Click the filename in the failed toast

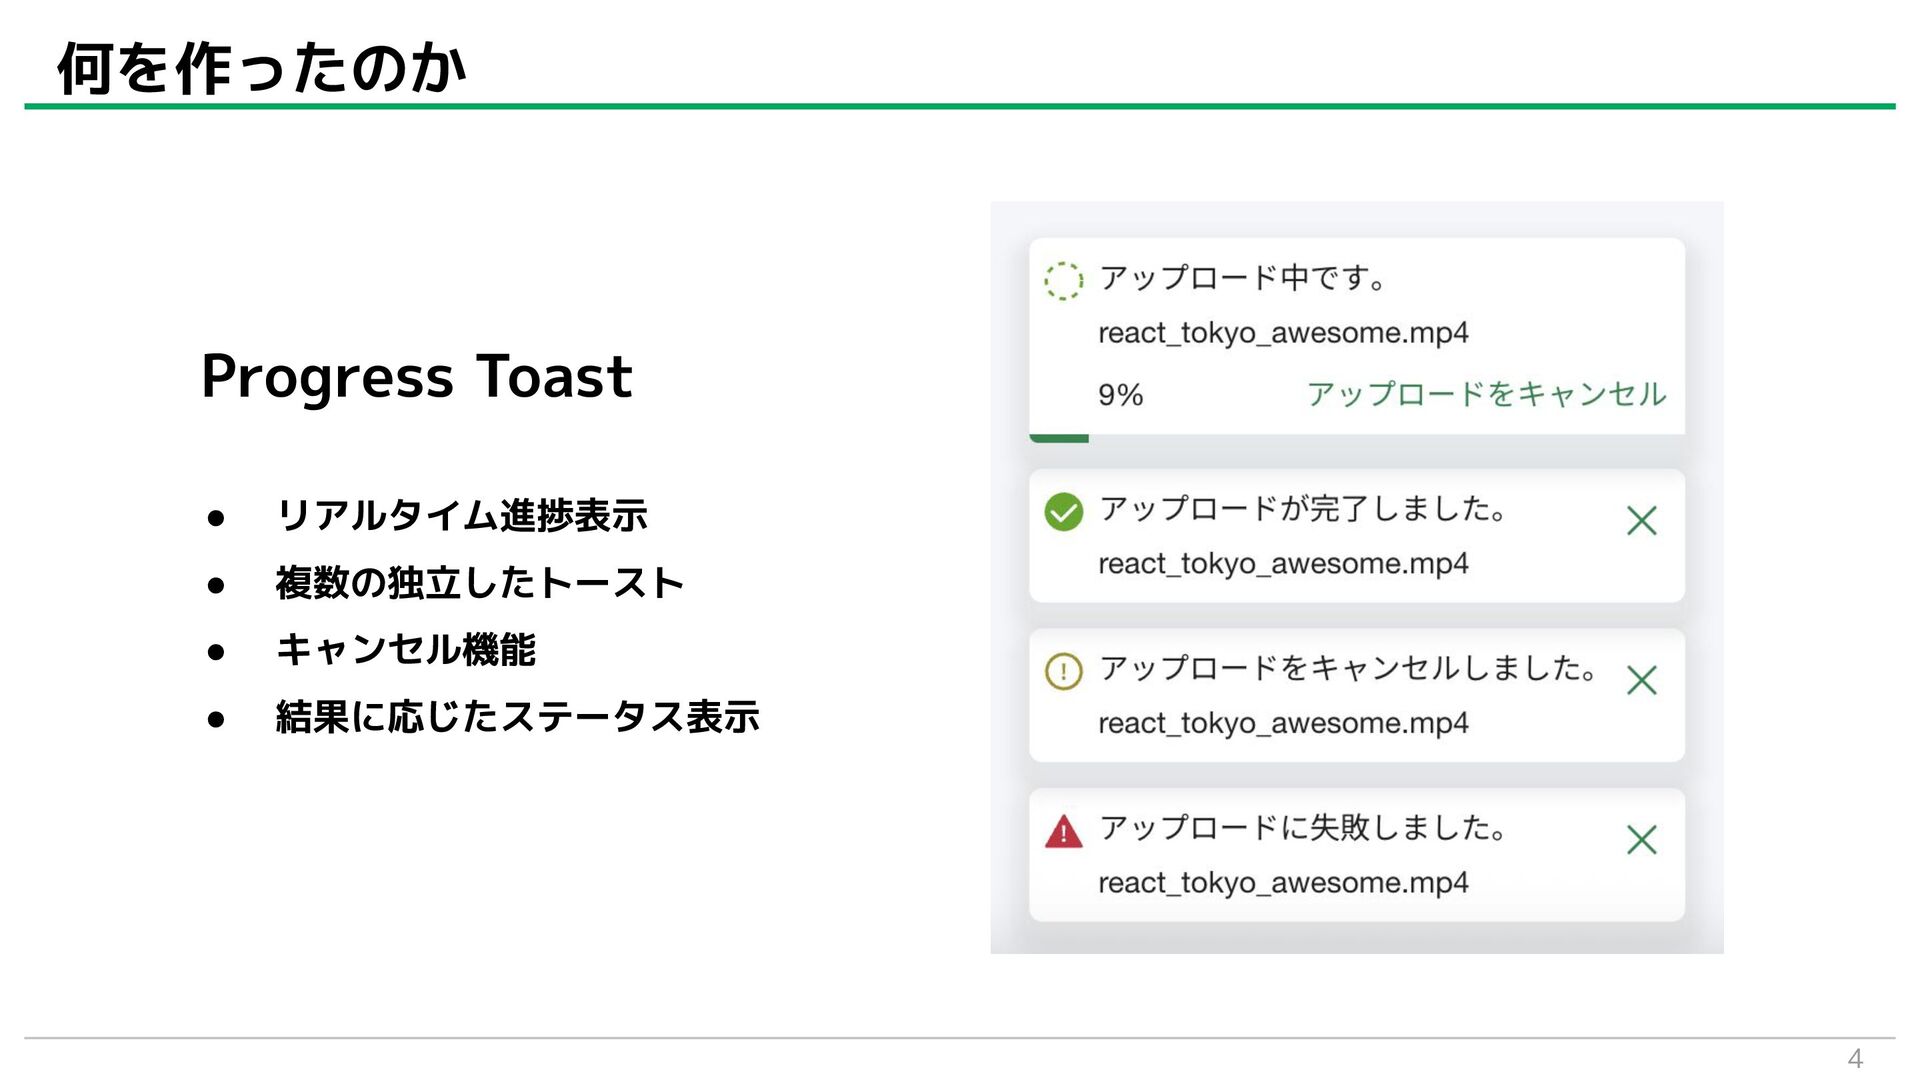pyautogui.click(x=1283, y=883)
